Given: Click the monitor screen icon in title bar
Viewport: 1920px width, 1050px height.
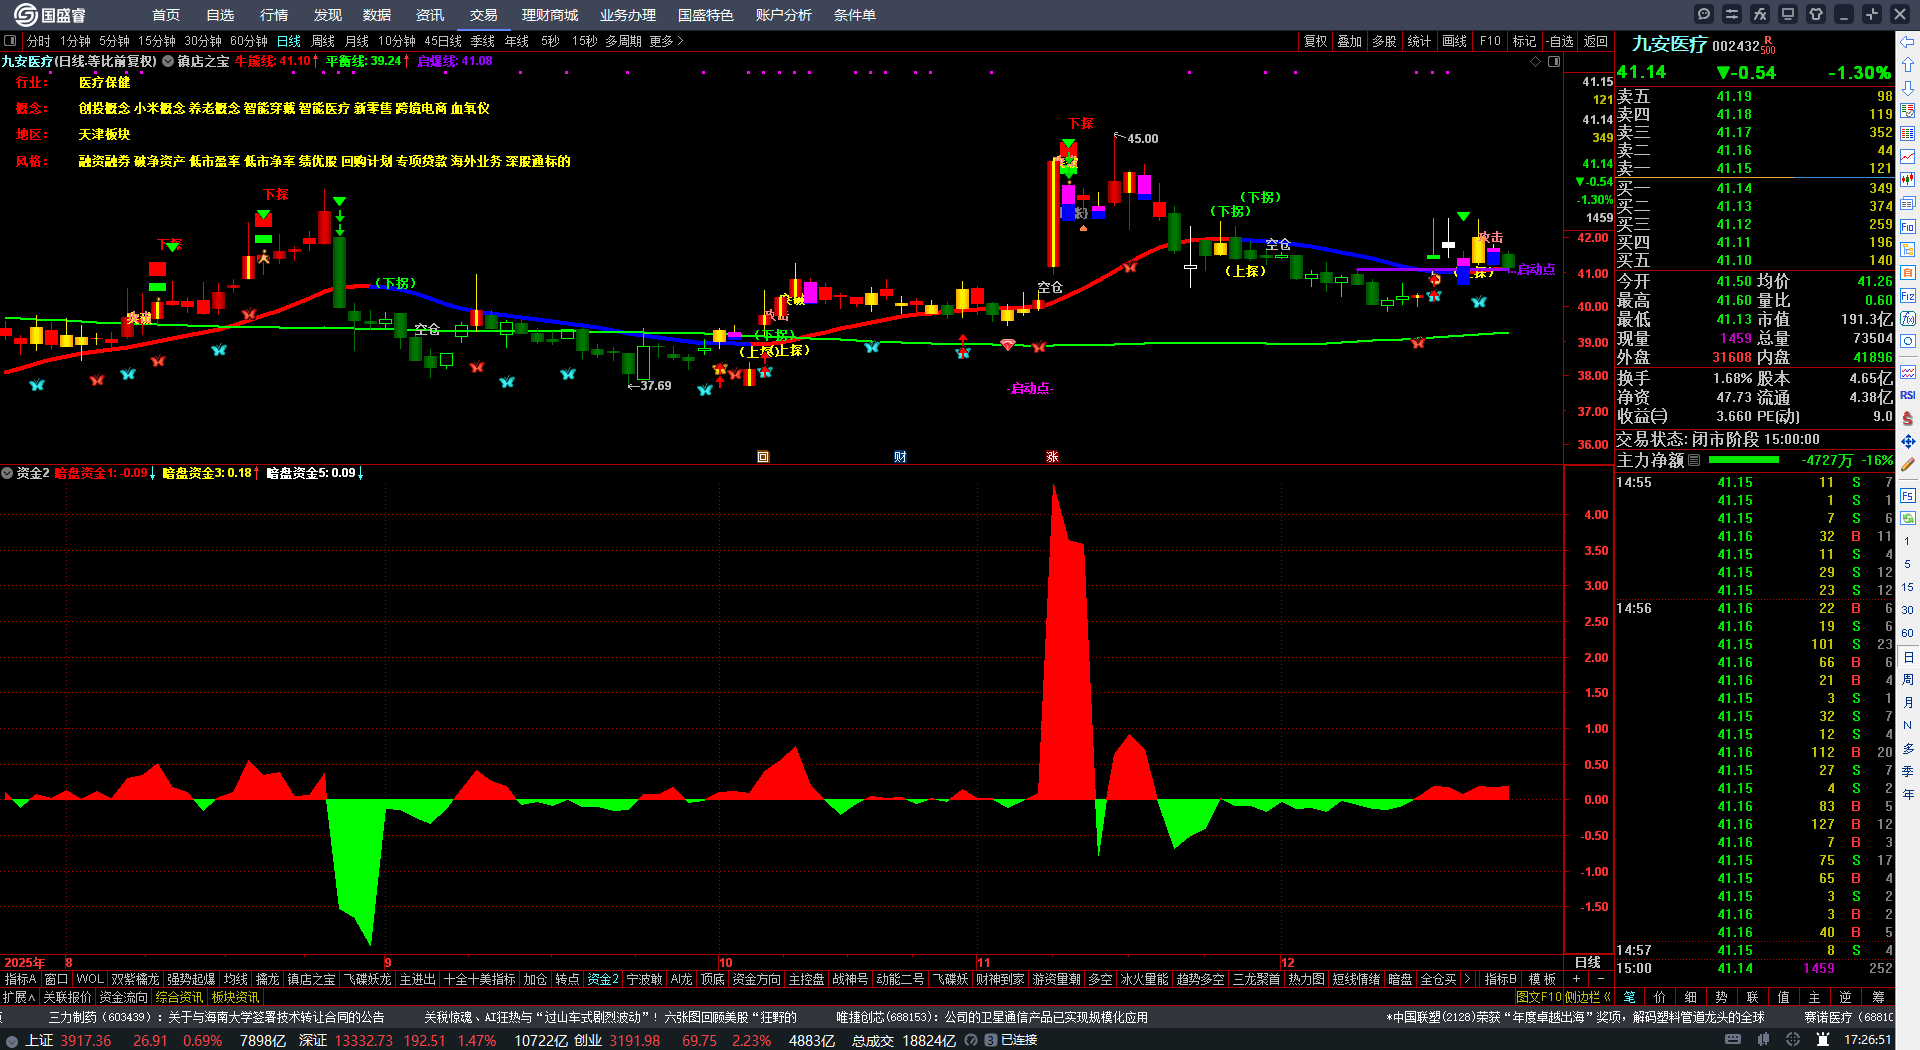Looking at the screenshot, I should 1788,14.
